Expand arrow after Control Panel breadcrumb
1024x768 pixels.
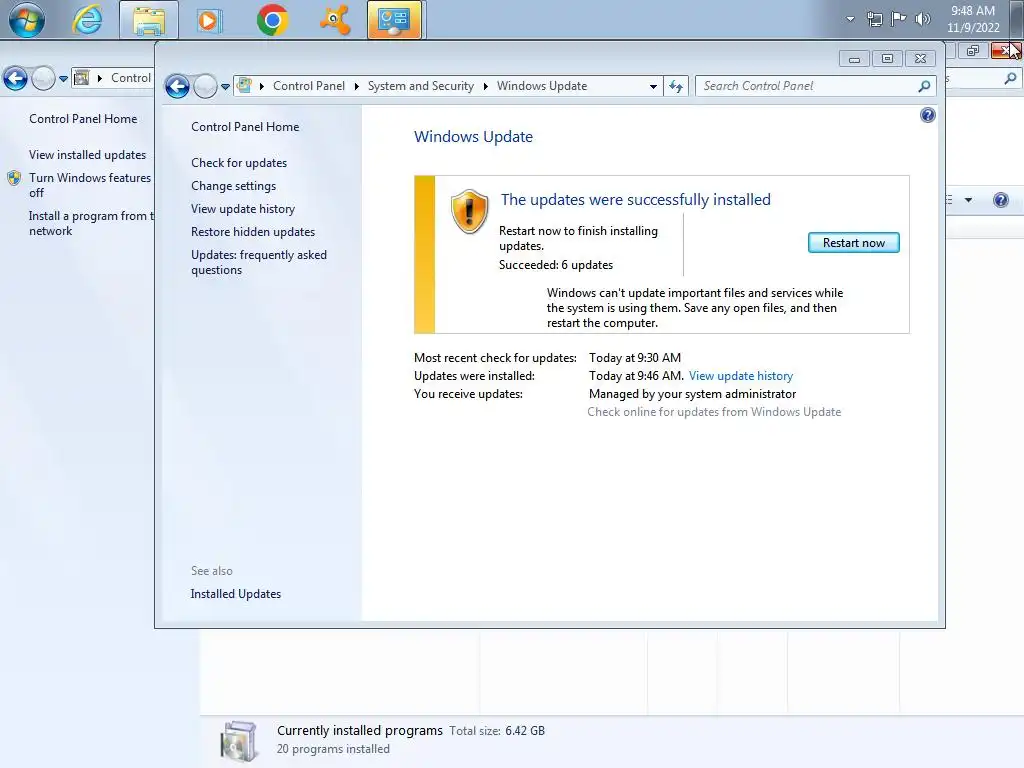point(357,86)
